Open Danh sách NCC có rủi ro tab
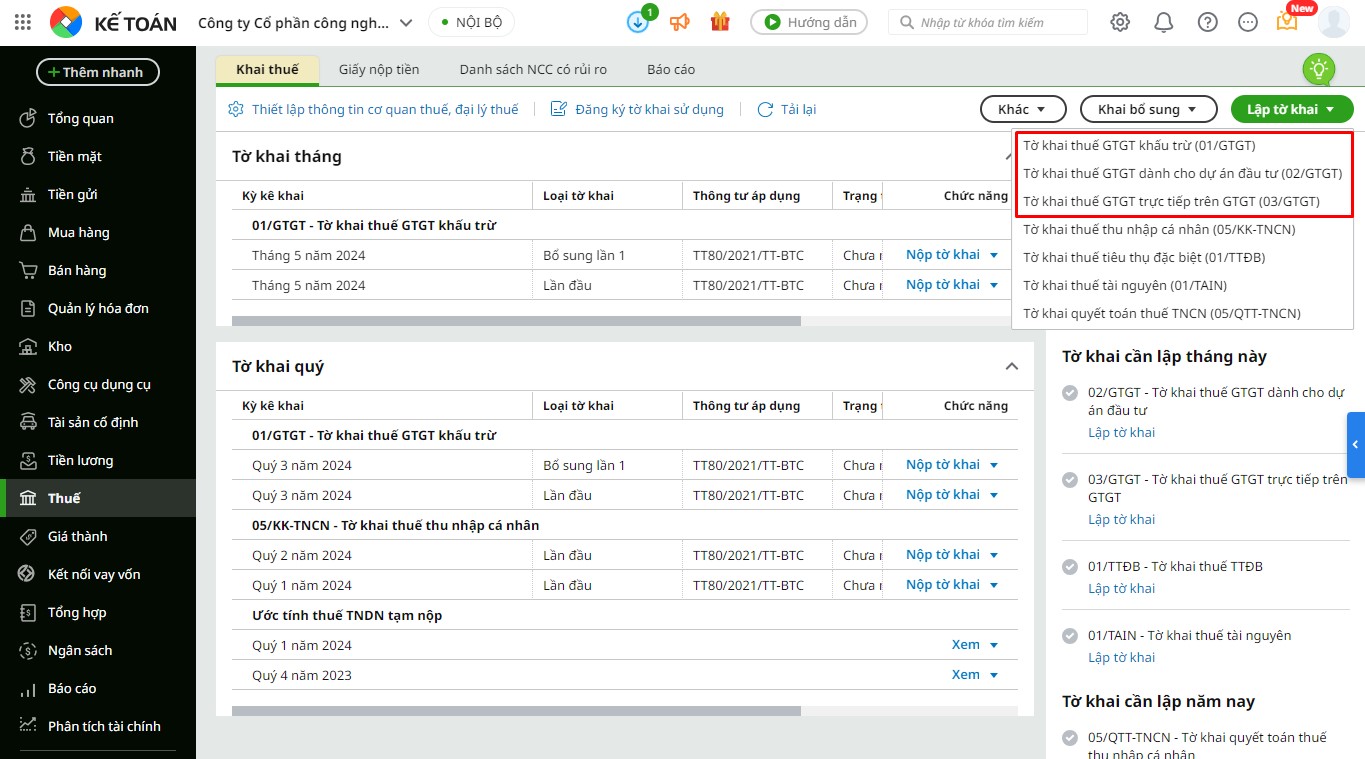 point(533,69)
